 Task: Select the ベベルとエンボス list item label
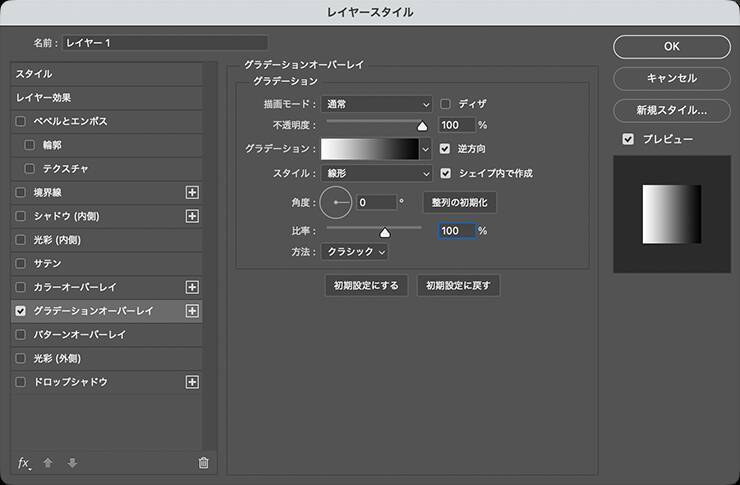pos(70,121)
